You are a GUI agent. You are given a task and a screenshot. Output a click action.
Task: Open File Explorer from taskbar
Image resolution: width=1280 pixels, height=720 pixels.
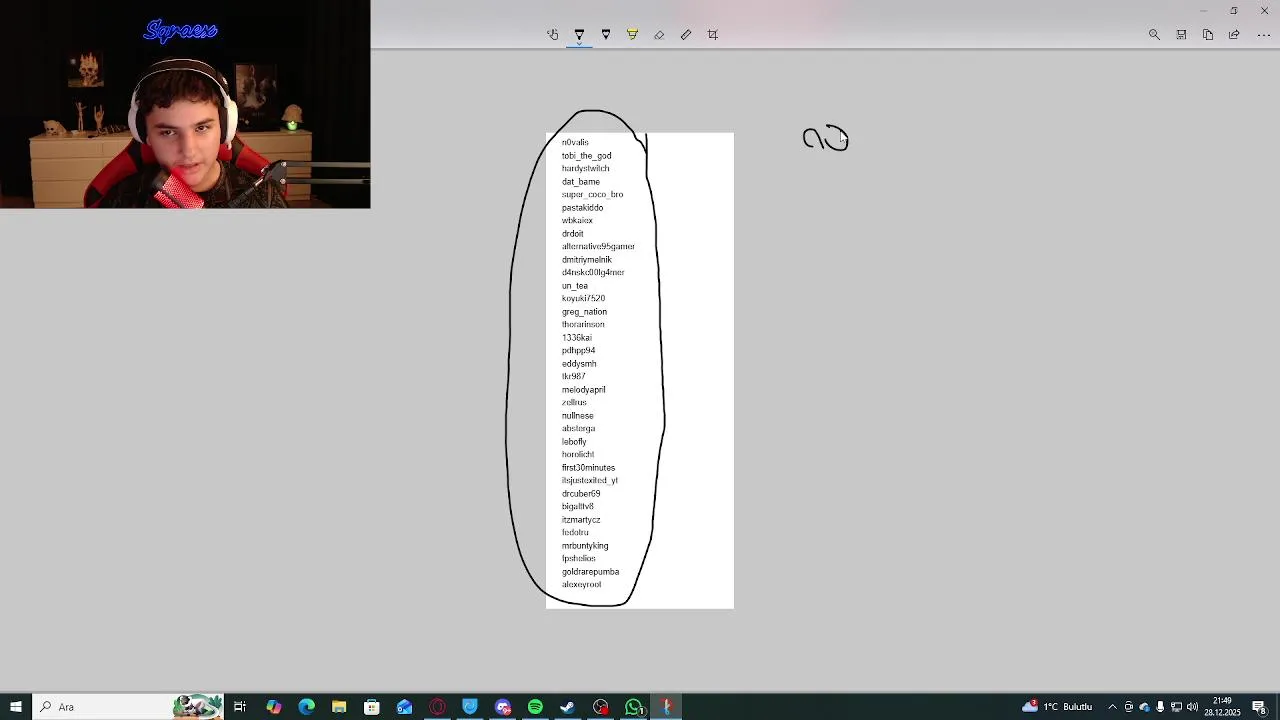339,707
